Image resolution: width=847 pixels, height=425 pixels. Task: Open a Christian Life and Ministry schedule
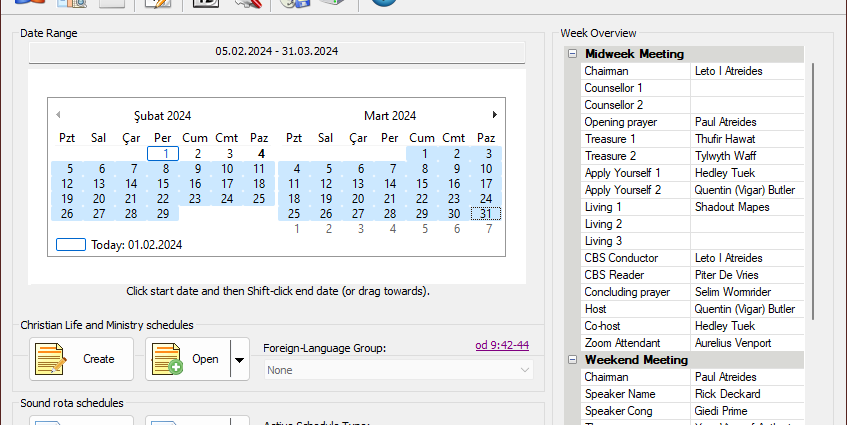click(x=188, y=359)
